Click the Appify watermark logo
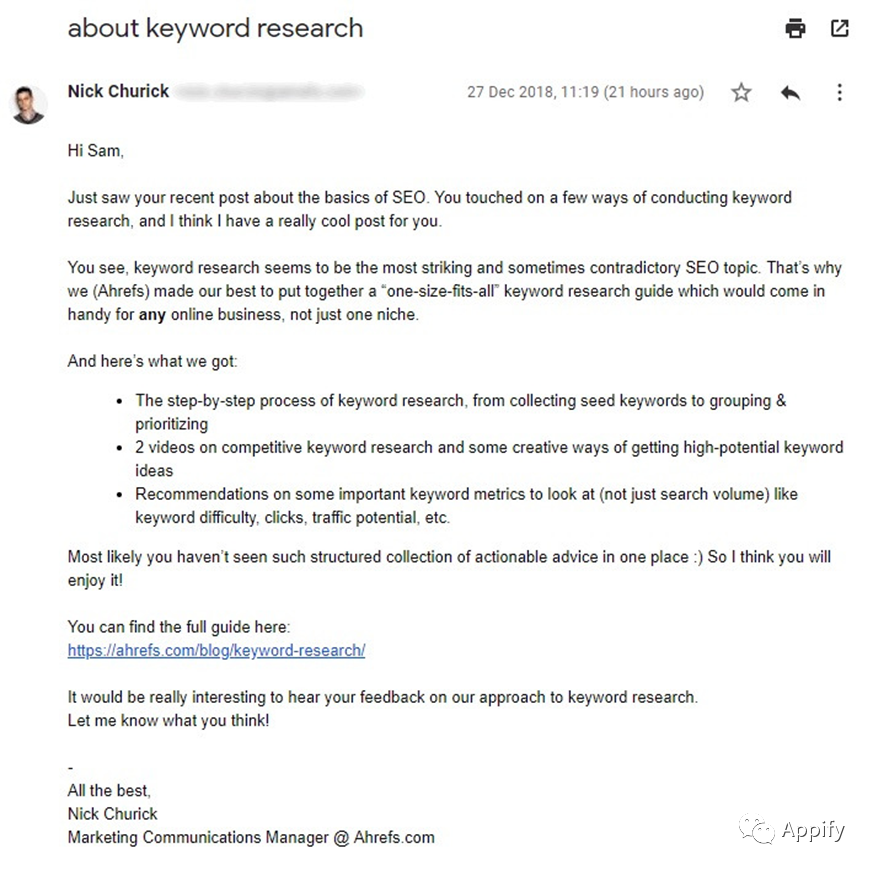This screenshot has width=873, height=870. (x=791, y=830)
